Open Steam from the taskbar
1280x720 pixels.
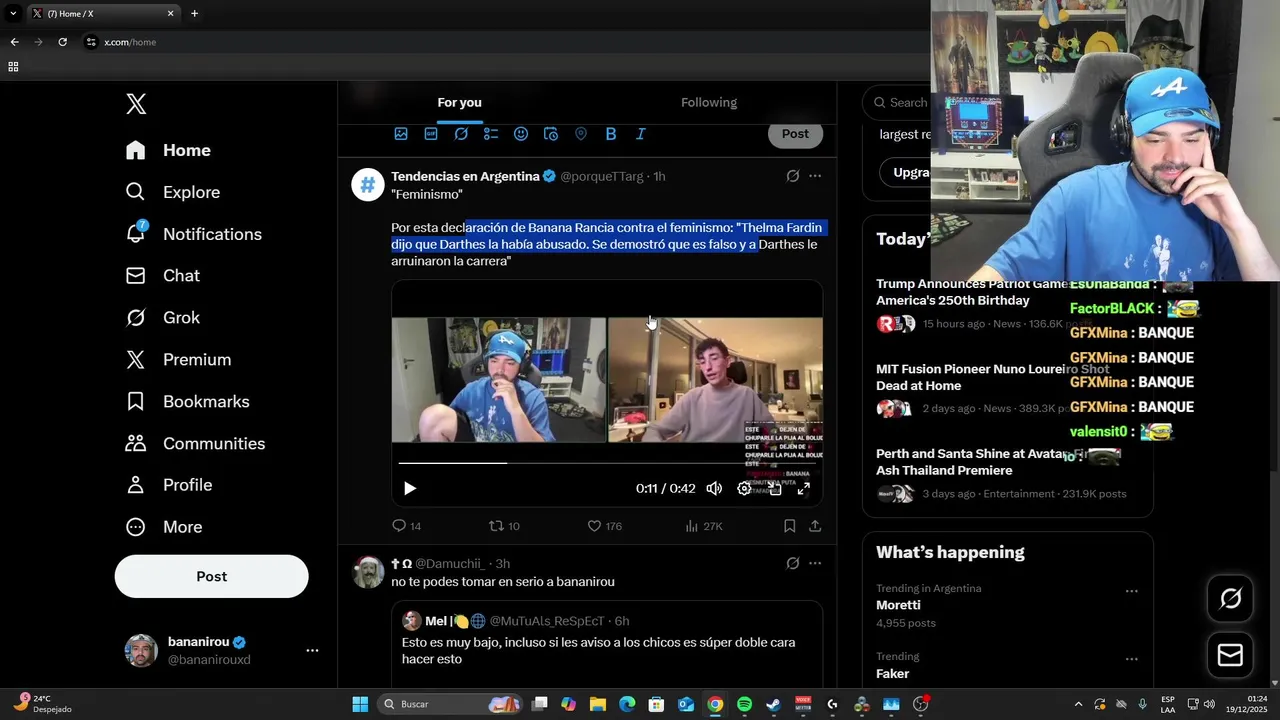click(x=773, y=704)
